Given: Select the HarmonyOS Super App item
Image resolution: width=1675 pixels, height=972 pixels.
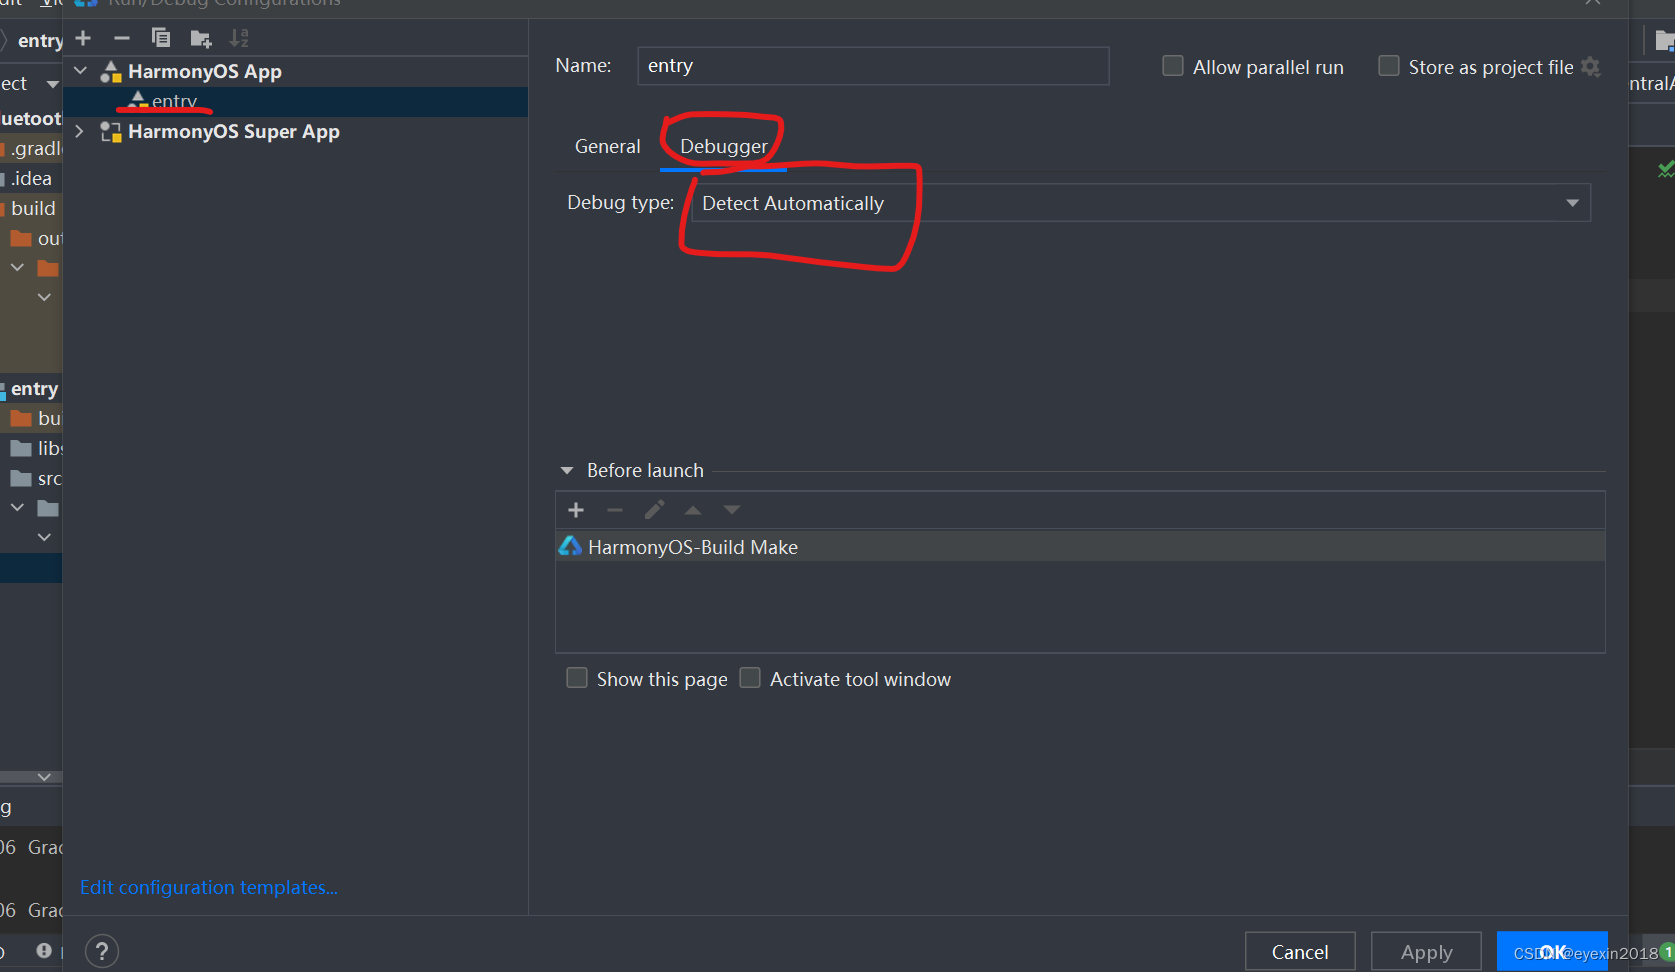Looking at the screenshot, I should 233,131.
